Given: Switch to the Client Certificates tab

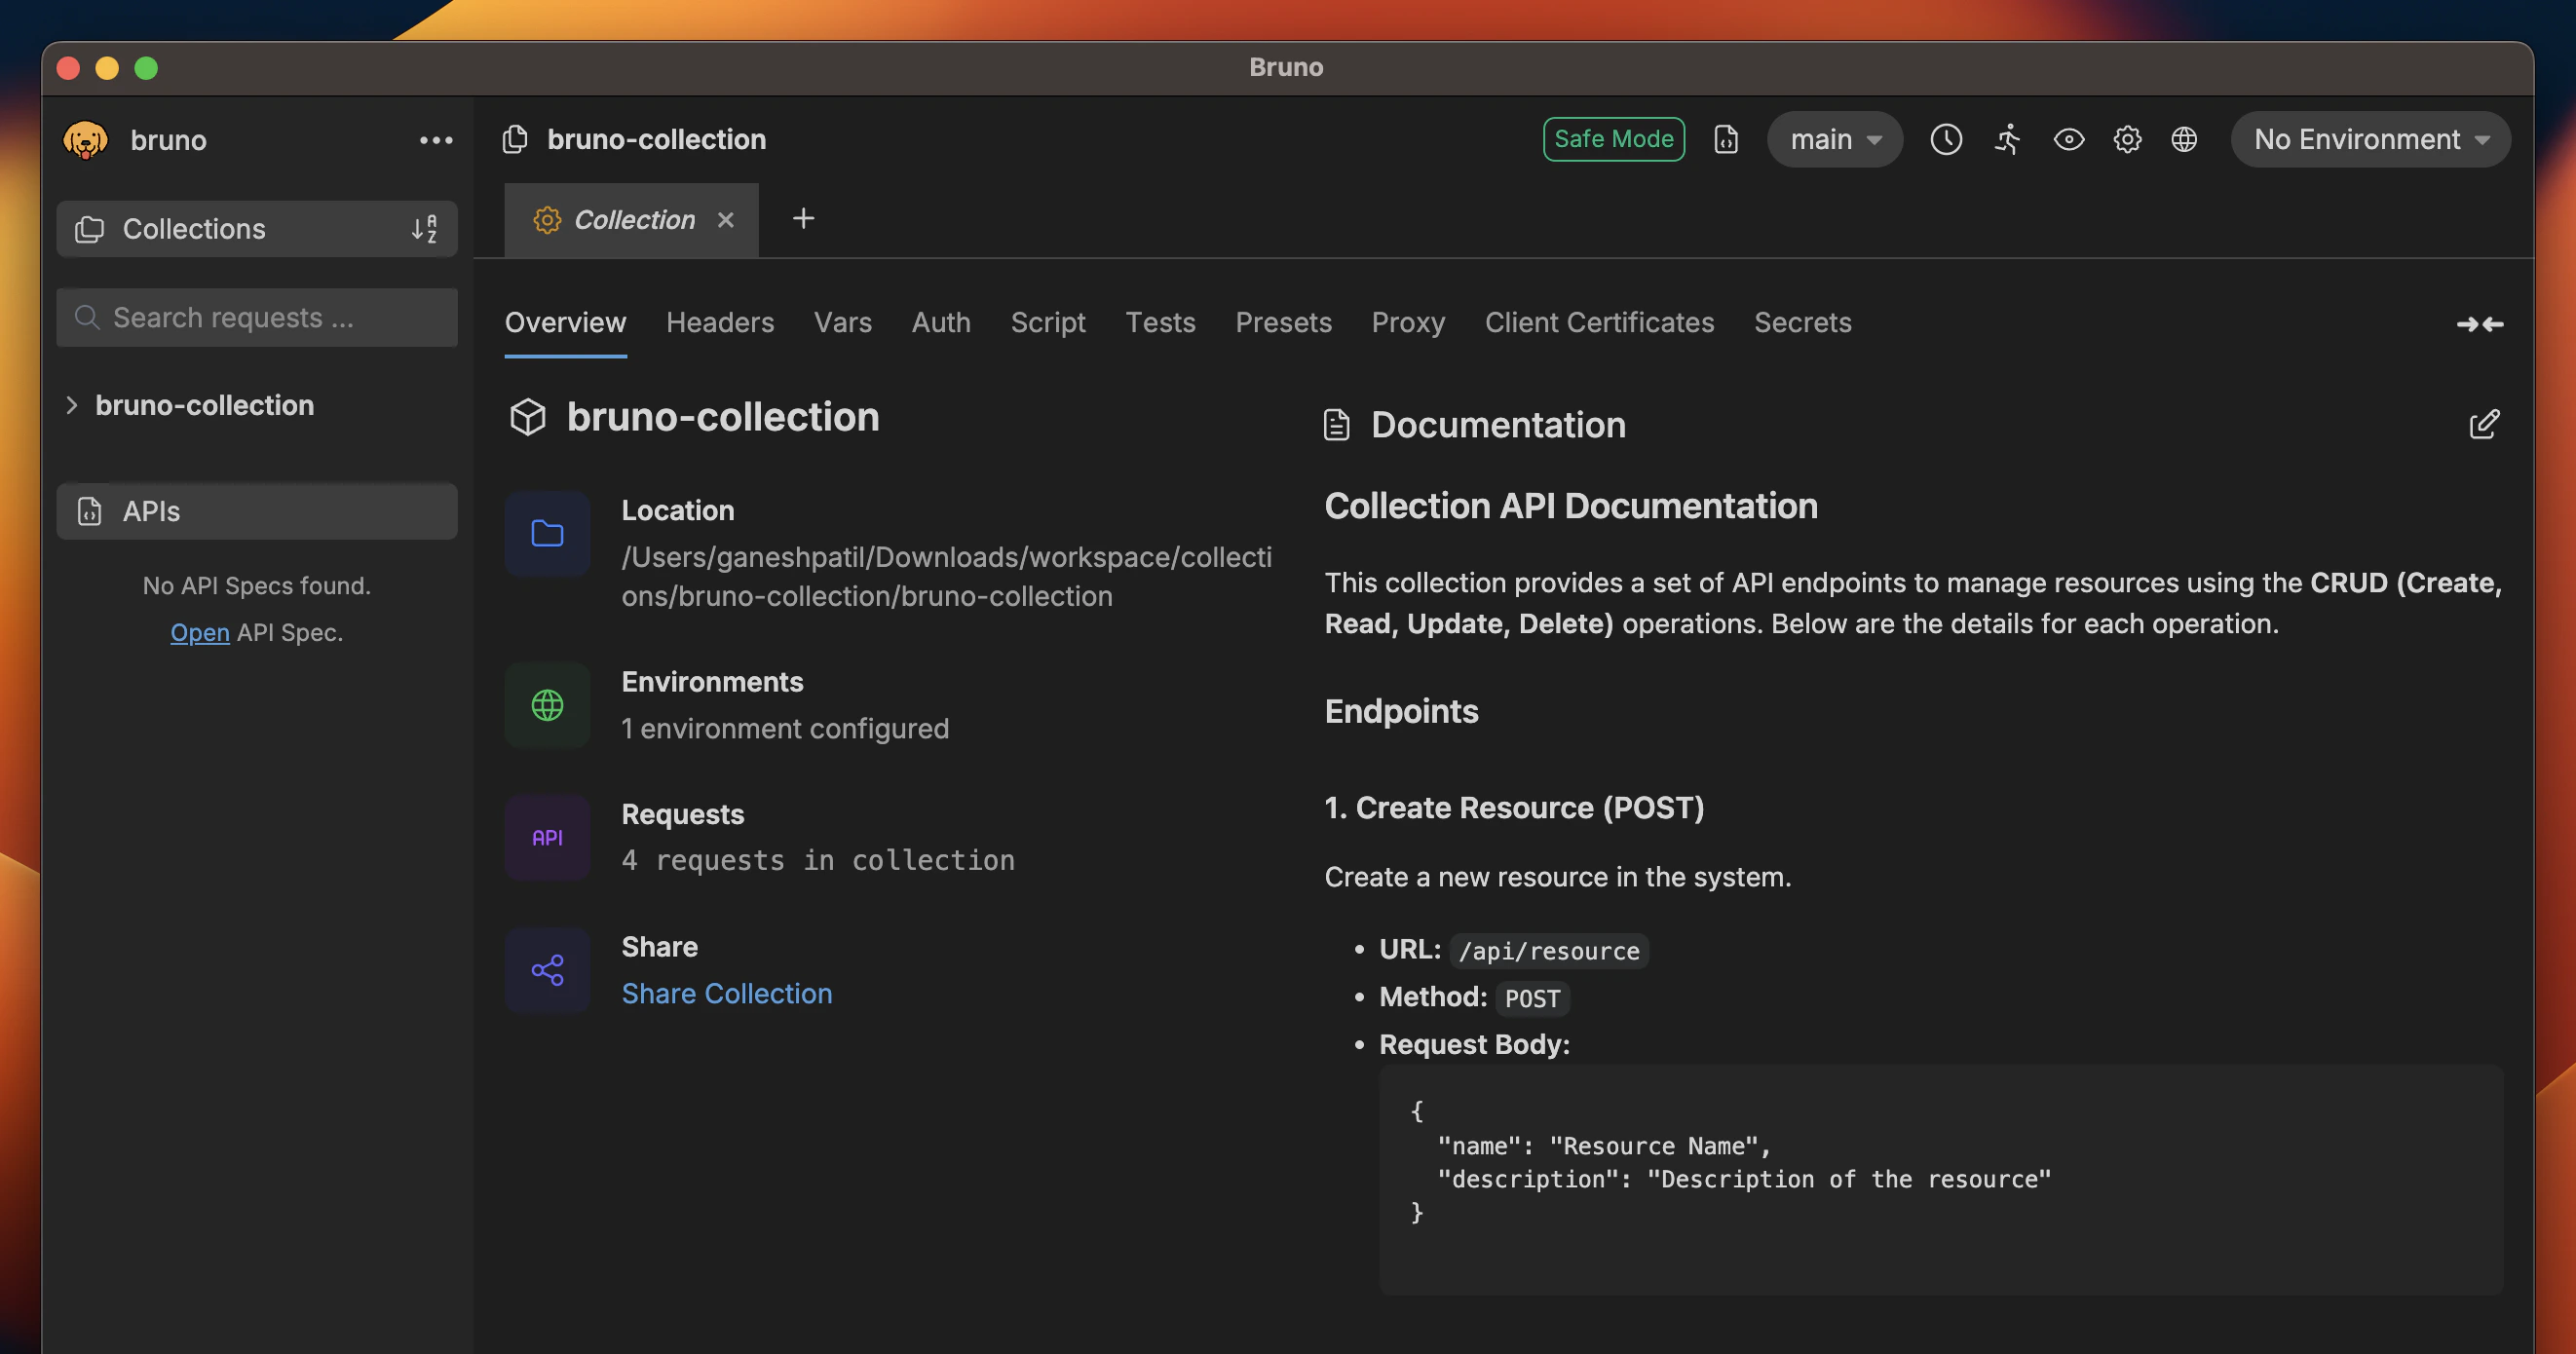Looking at the screenshot, I should (1598, 322).
